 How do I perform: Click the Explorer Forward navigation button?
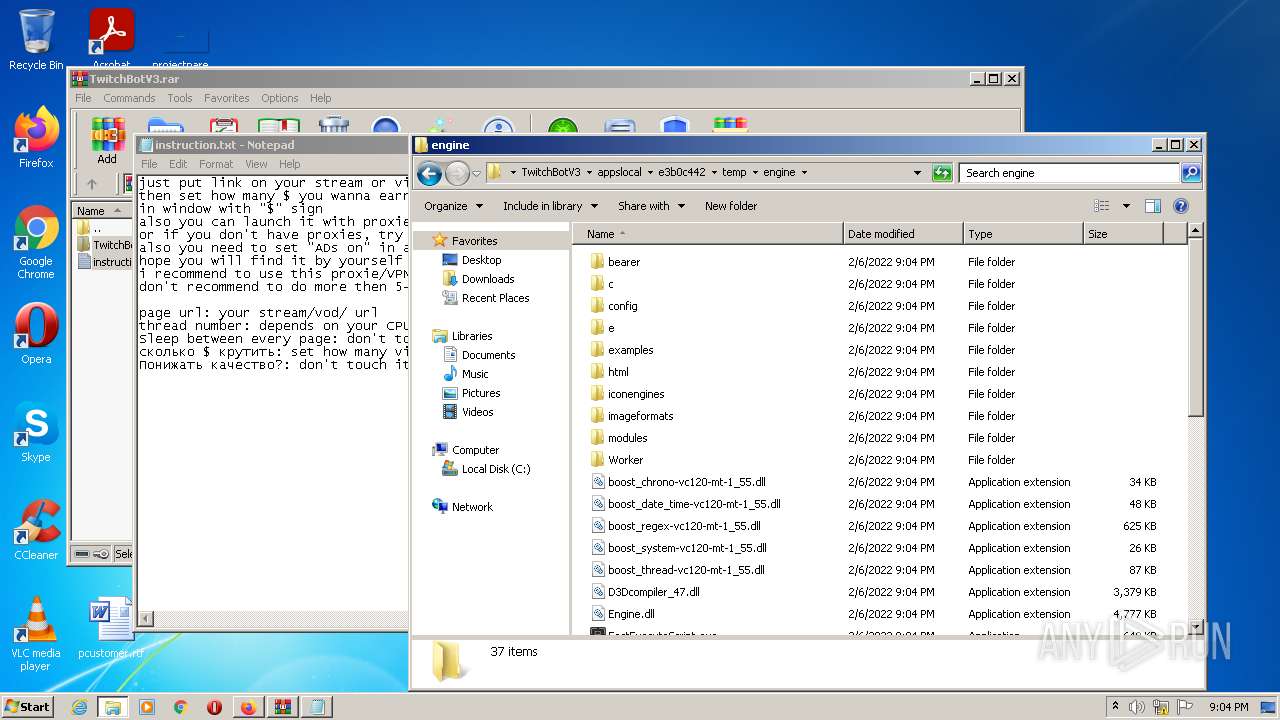point(457,173)
